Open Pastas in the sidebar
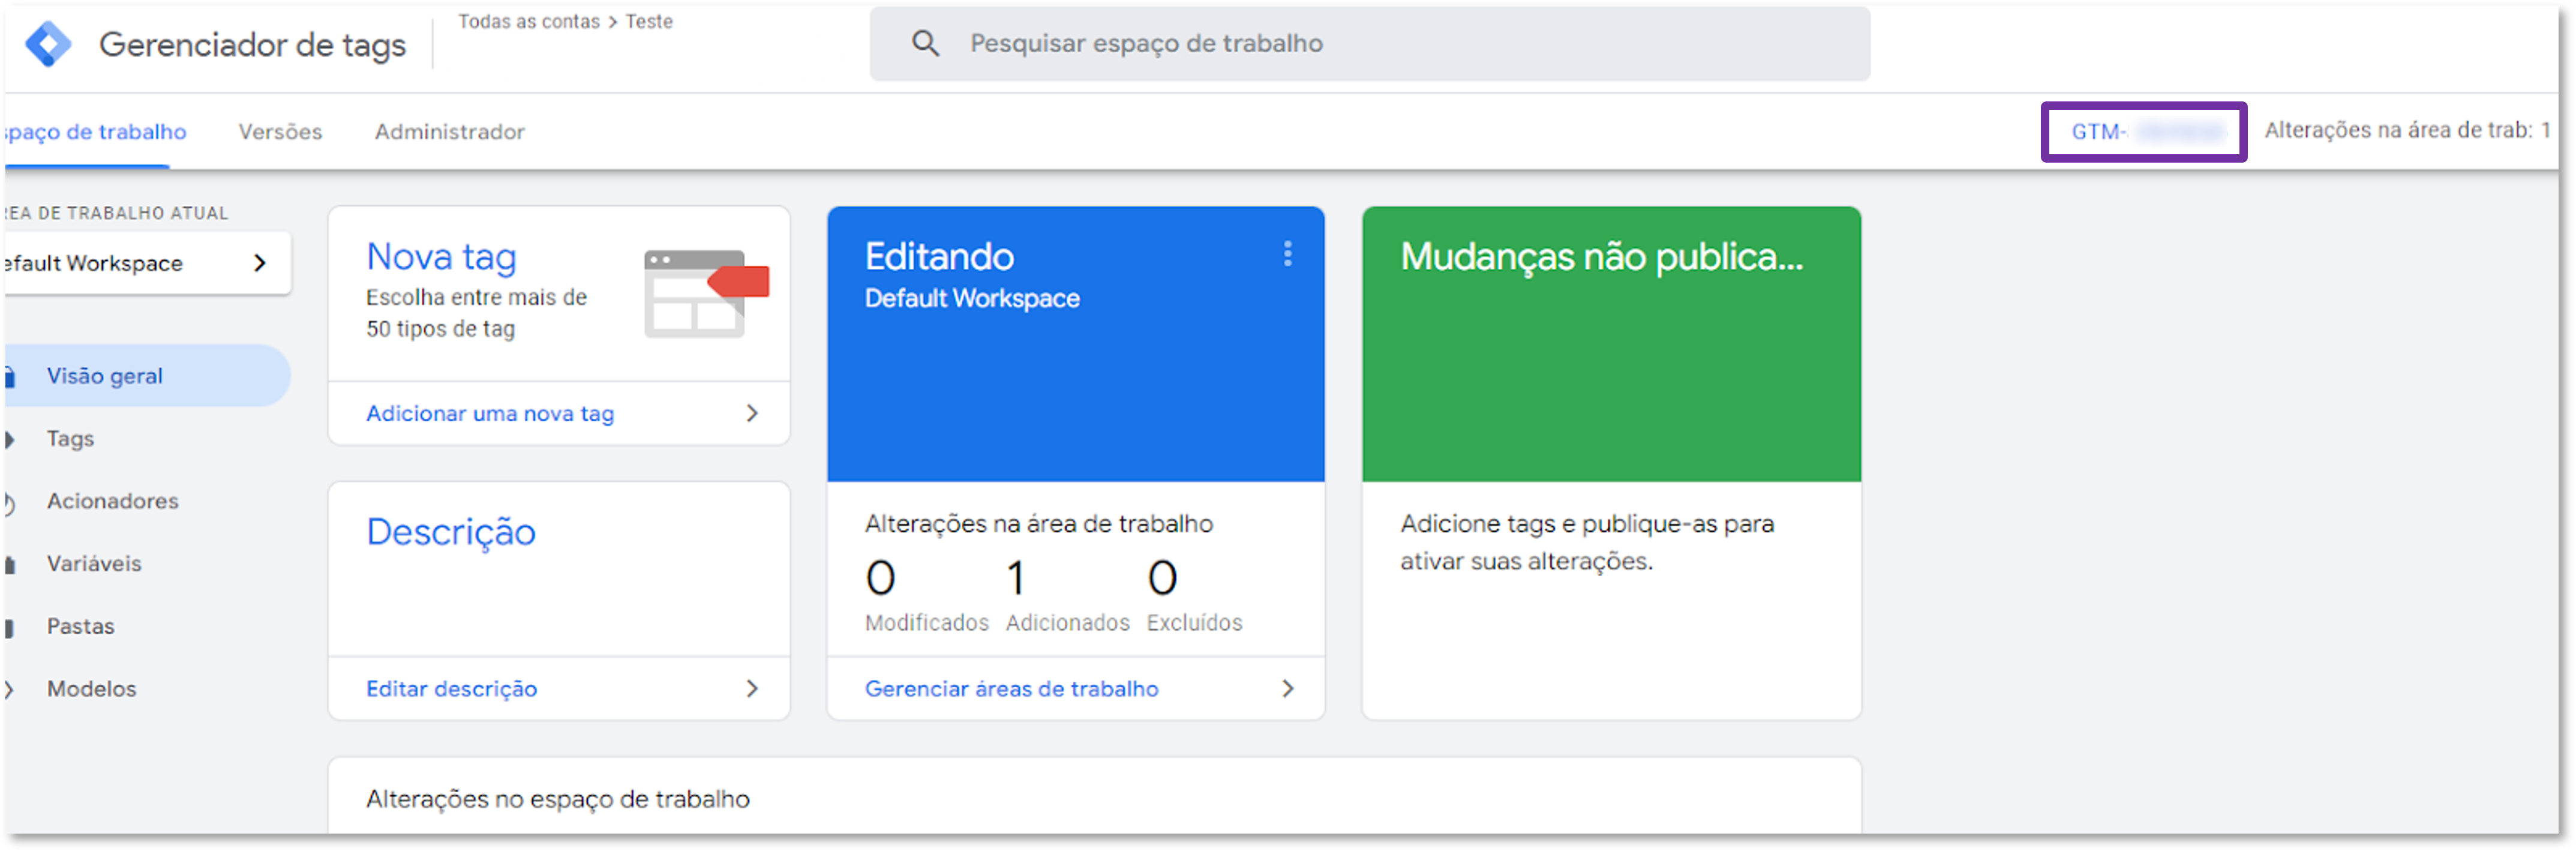This screenshot has height=851, width=2576. (x=80, y=627)
